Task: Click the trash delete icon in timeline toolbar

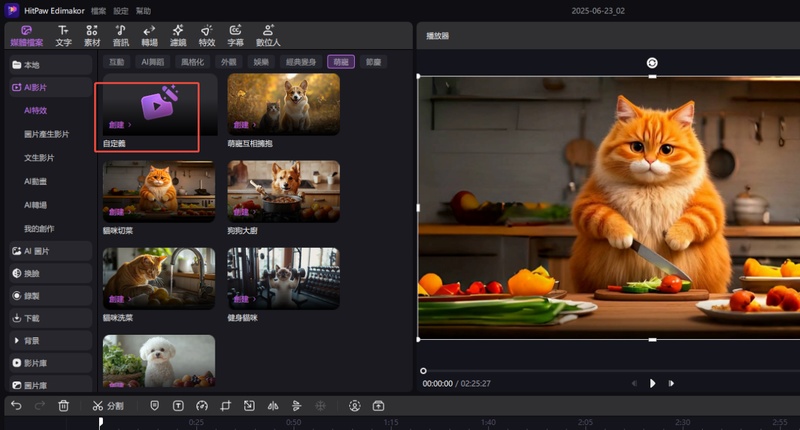Action: click(x=63, y=406)
